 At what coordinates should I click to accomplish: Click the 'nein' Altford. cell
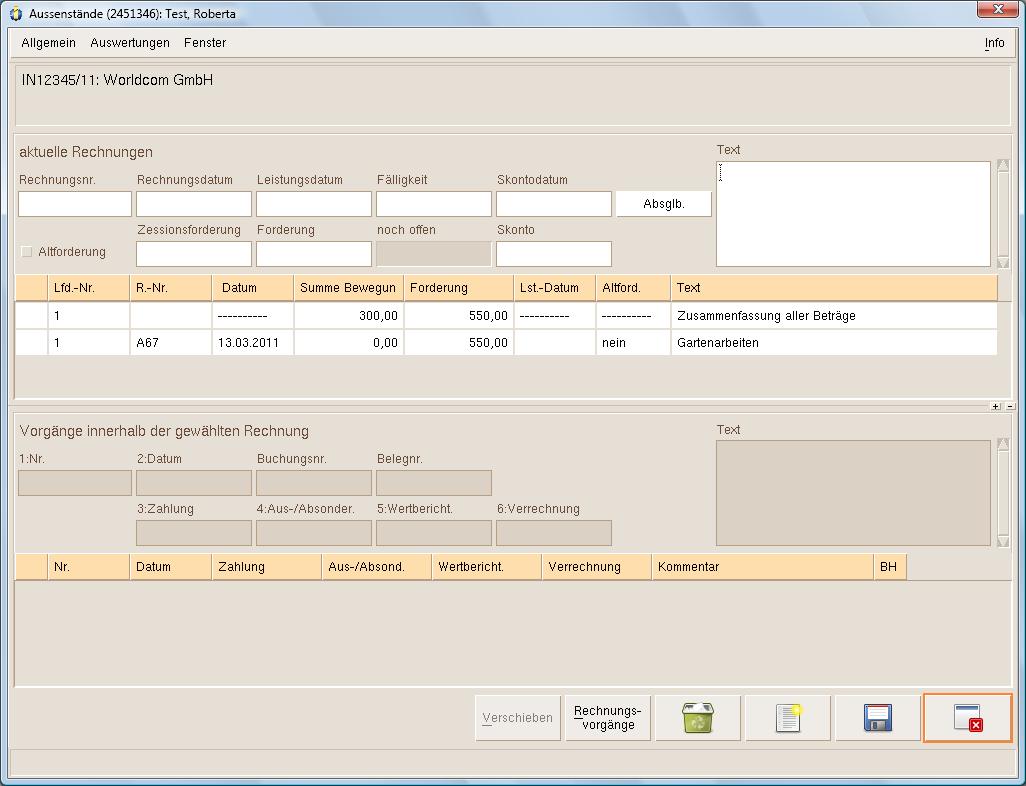pyautogui.click(x=633, y=342)
